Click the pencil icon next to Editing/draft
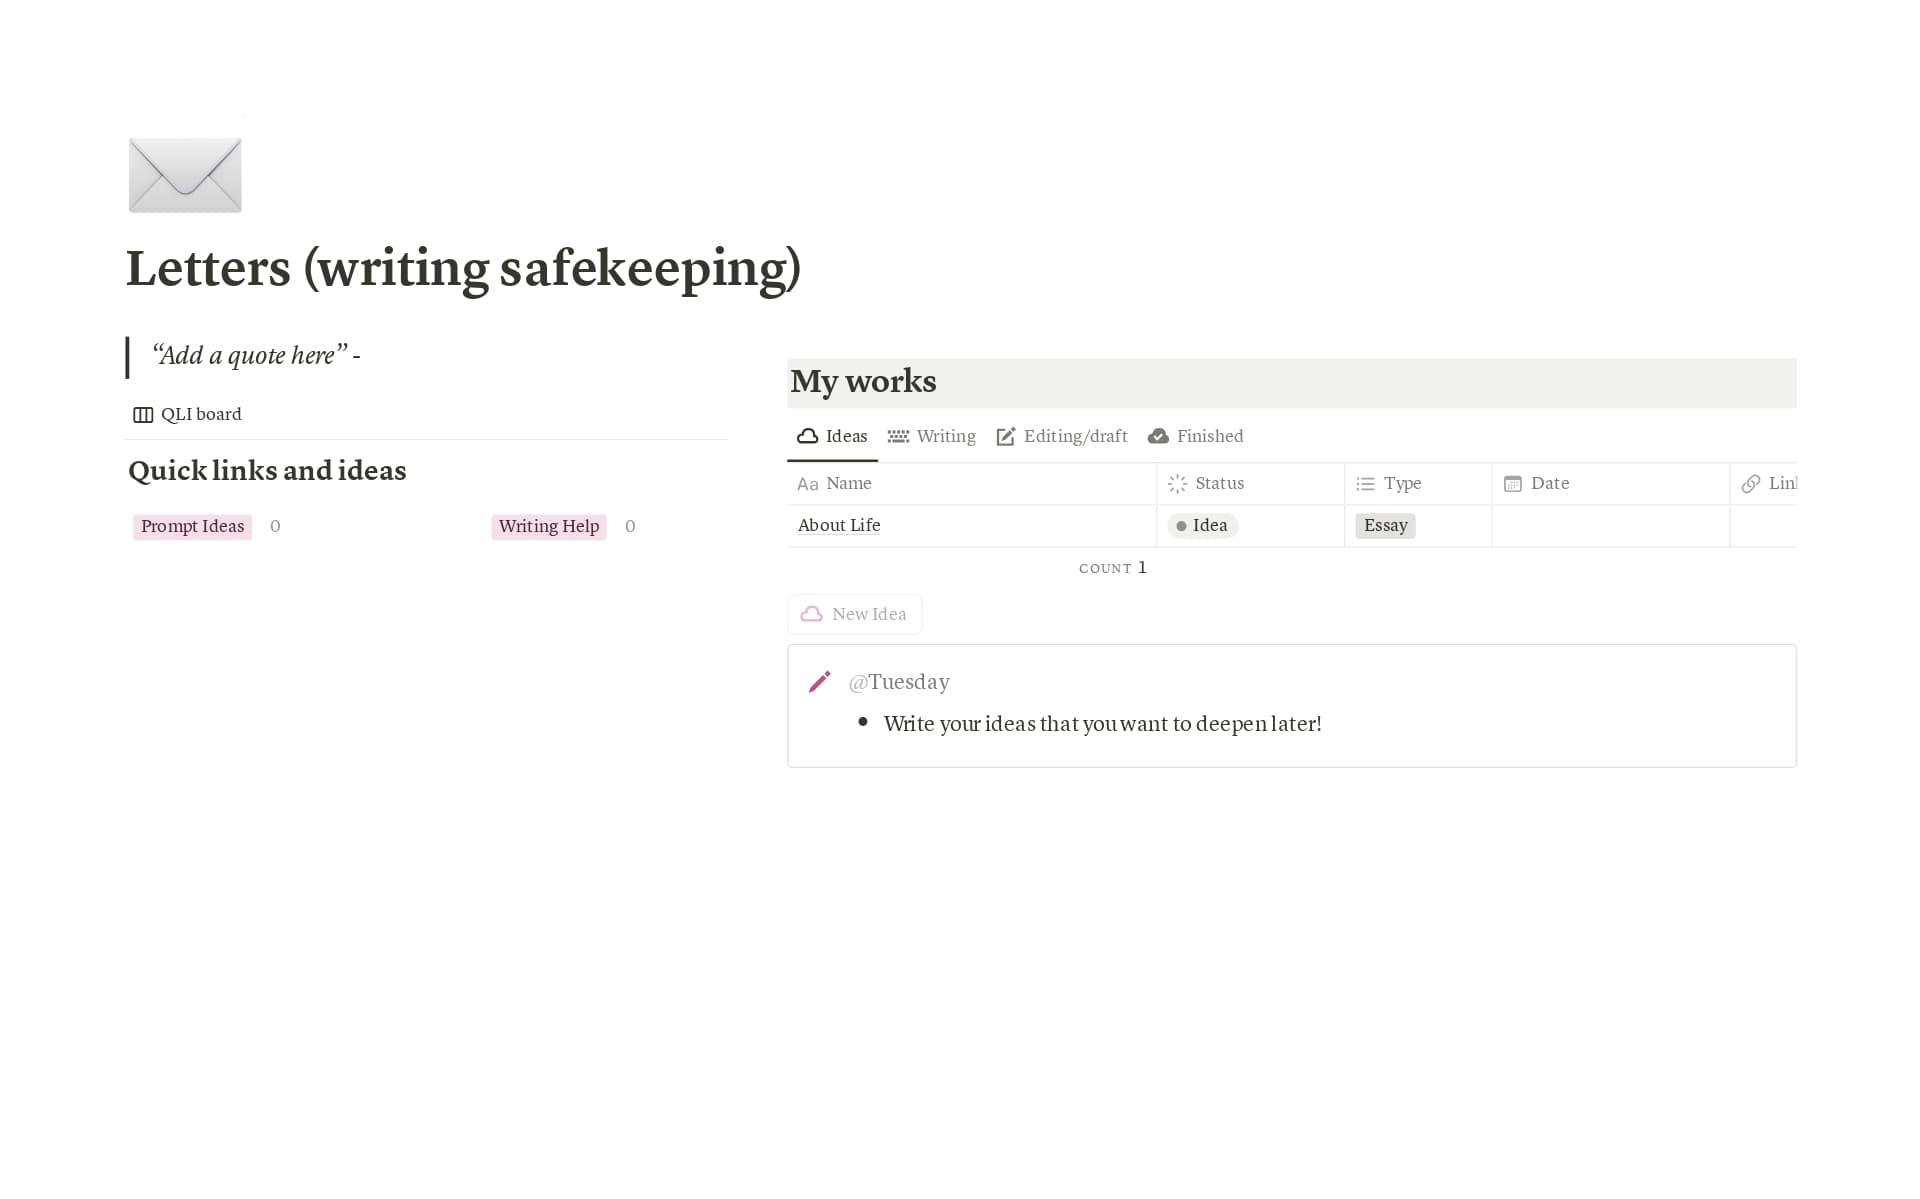This screenshot has width=1920, height=1199. tap(1004, 436)
